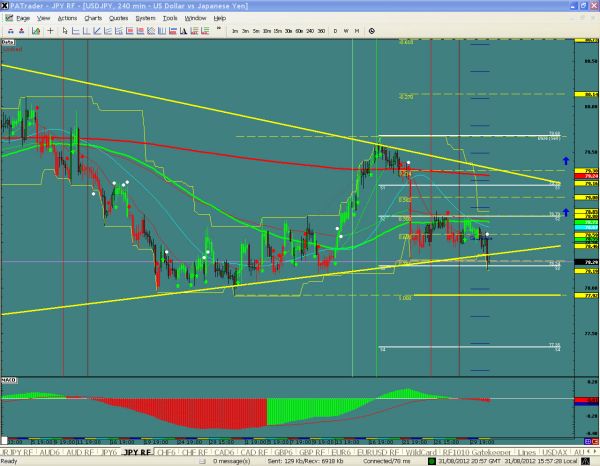The height and width of the screenshot is (466, 600).
Task: Click the beta label at chart top-left
Action: coord(8,44)
